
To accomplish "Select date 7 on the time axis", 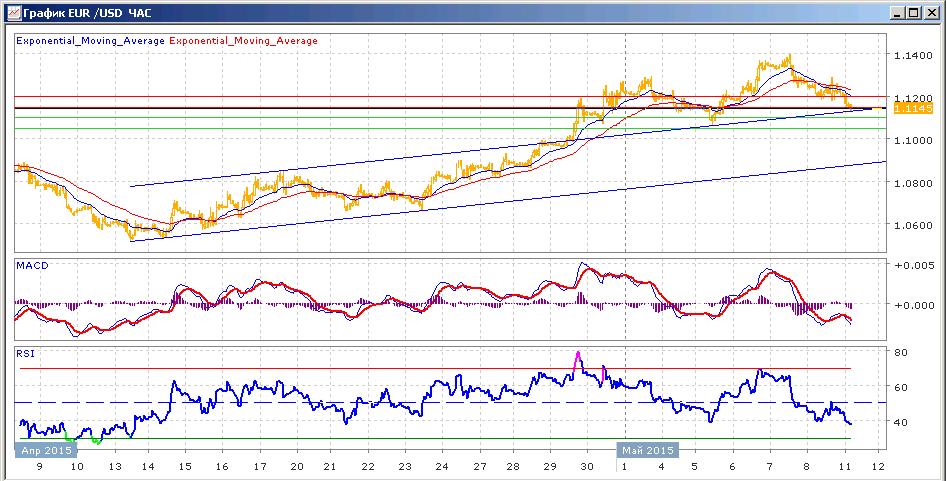I will (769, 467).
